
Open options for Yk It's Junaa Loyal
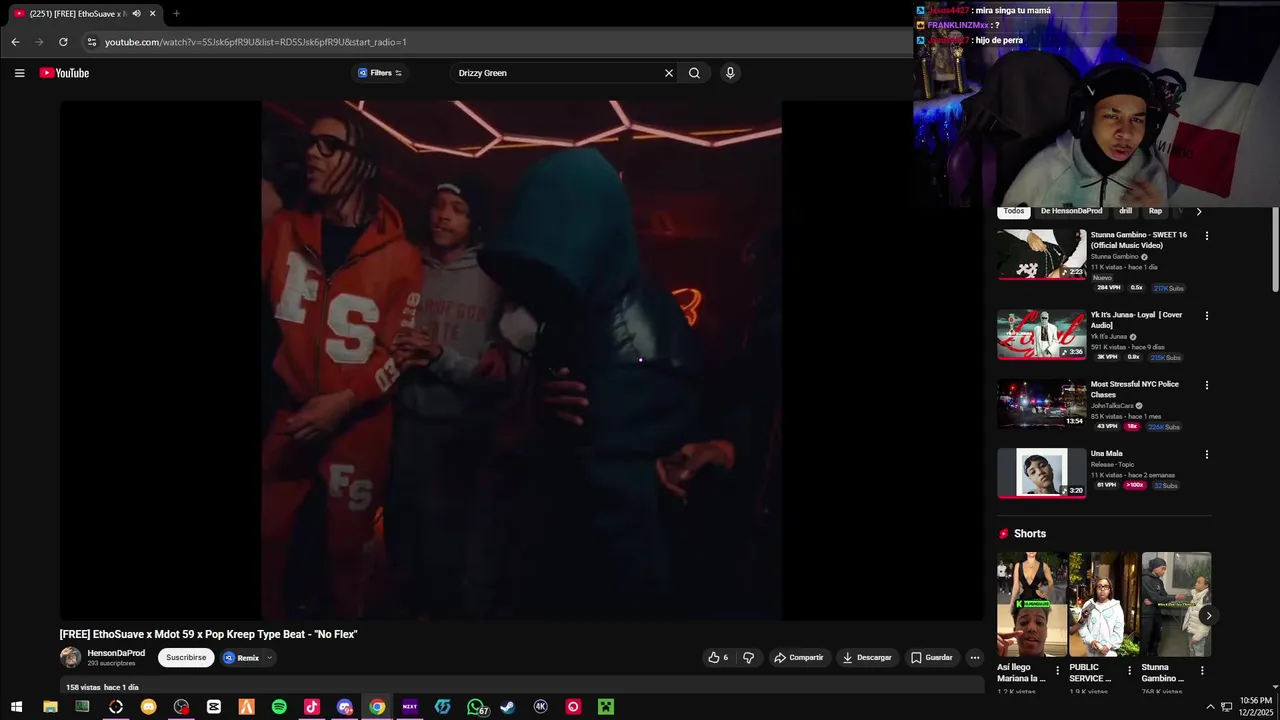pos(1206,316)
